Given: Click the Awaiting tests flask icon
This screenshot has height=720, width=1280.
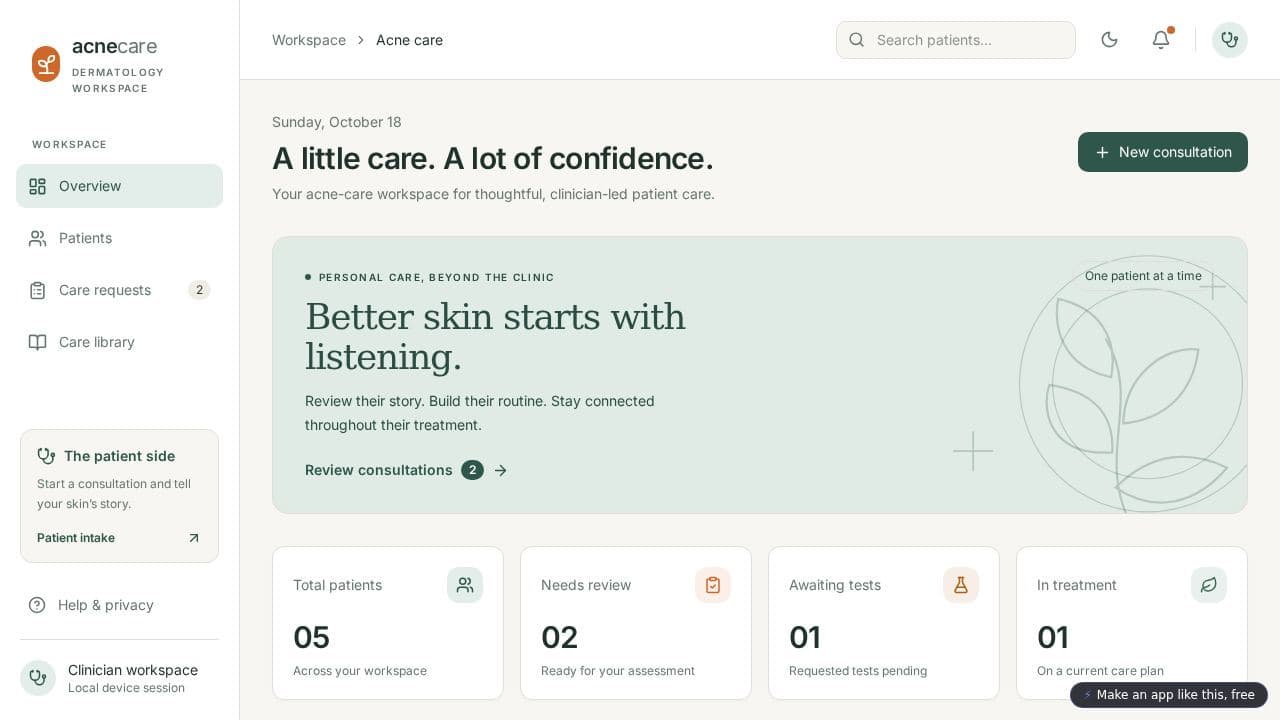Looking at the screenshot, I should click(961, 585).
